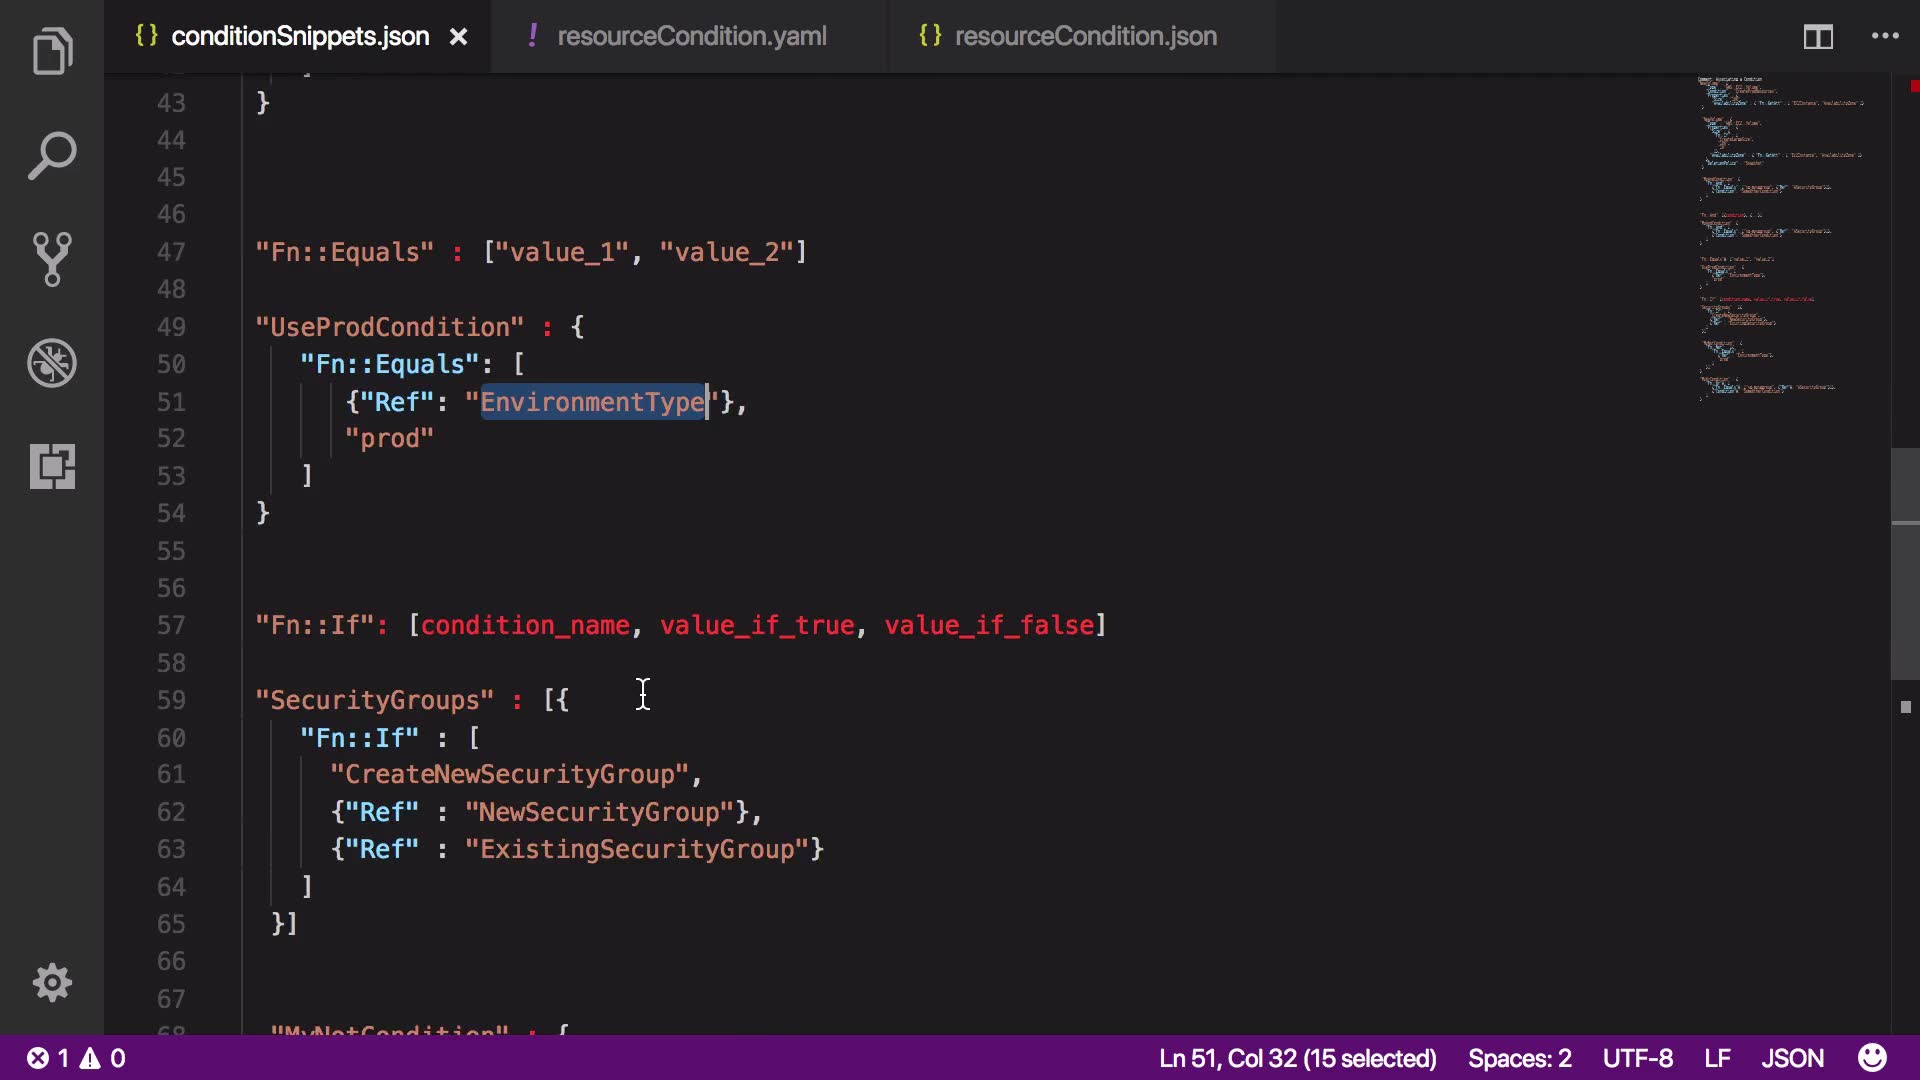Open the Extensions view icon
1920x1080 pixels.
pos(52,467)
